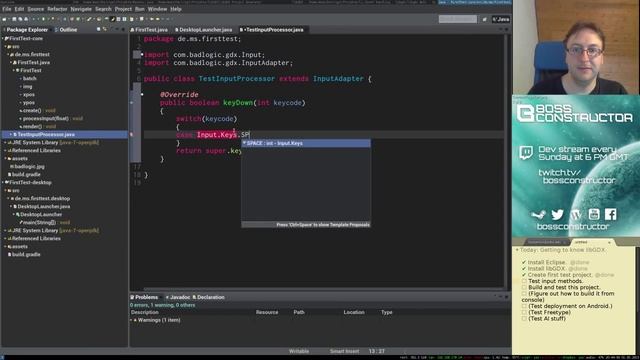Click Collapse All icon in Package Explorer
The width and height of the screenshot is (640, 360).
[98, 29]
